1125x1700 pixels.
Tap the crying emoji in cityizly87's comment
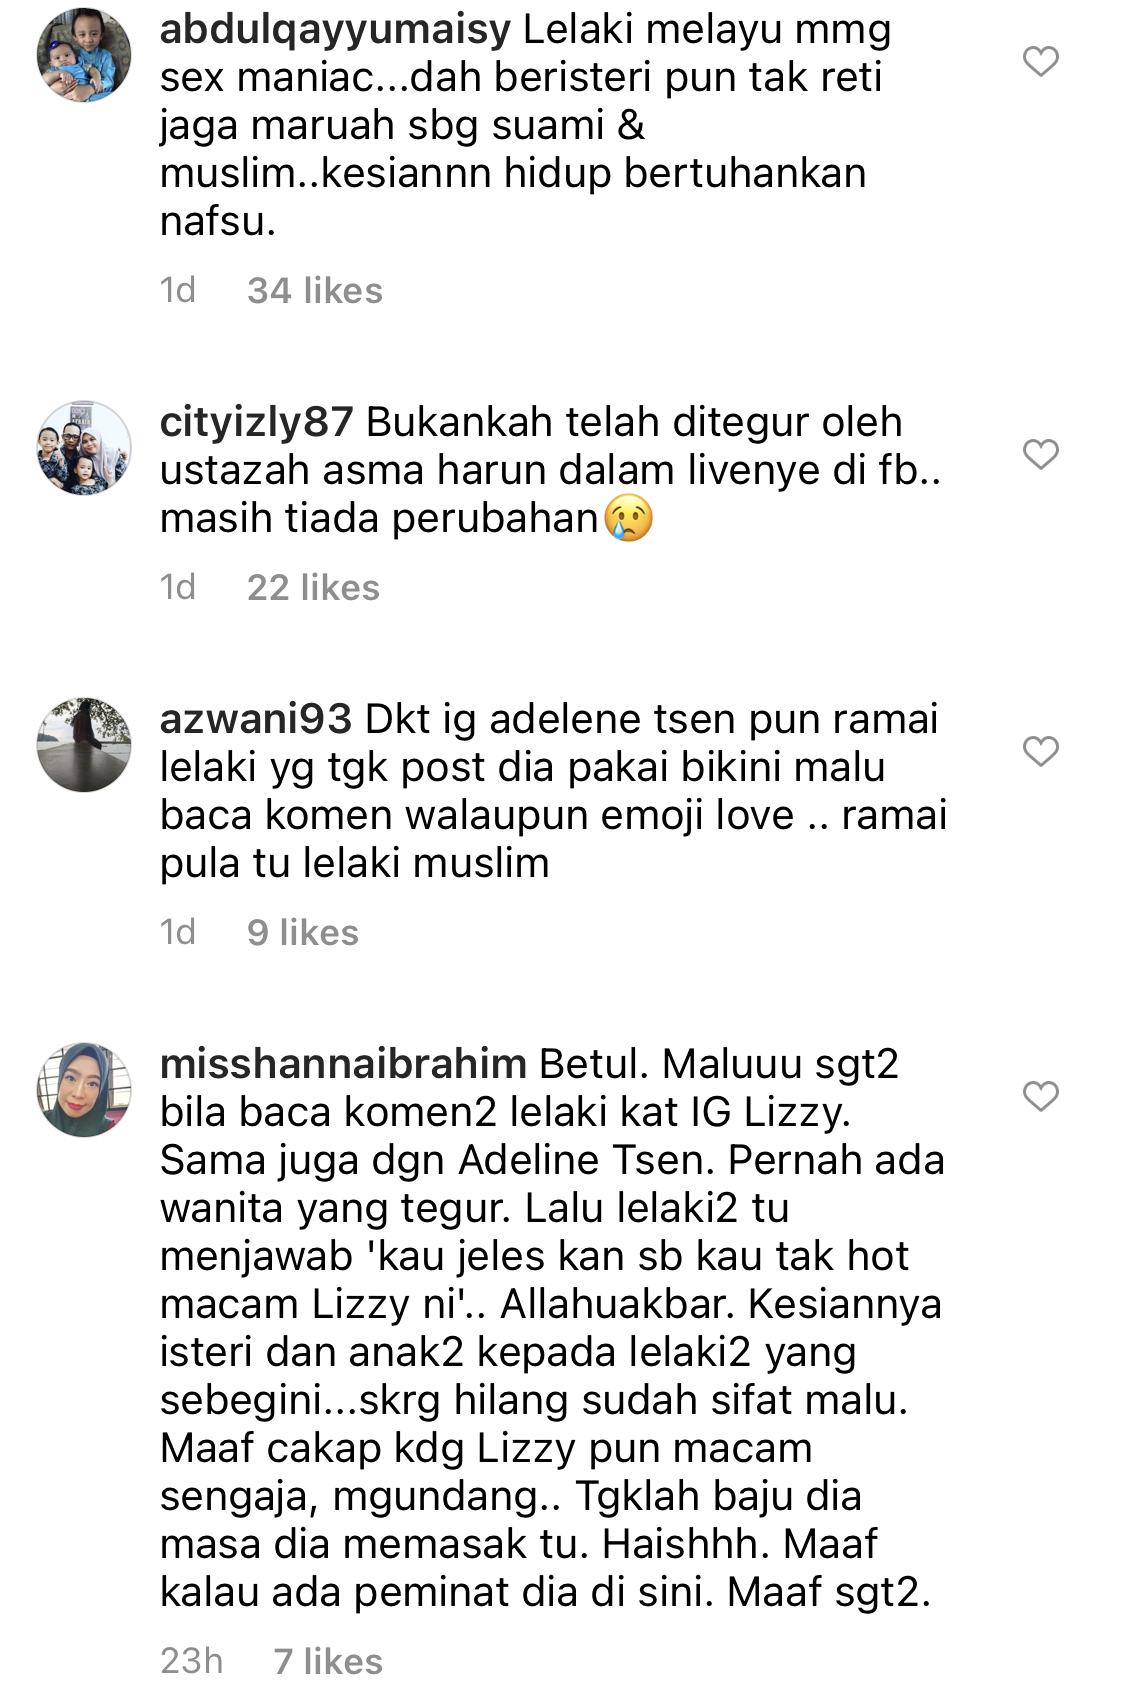(x=629, y=518)
